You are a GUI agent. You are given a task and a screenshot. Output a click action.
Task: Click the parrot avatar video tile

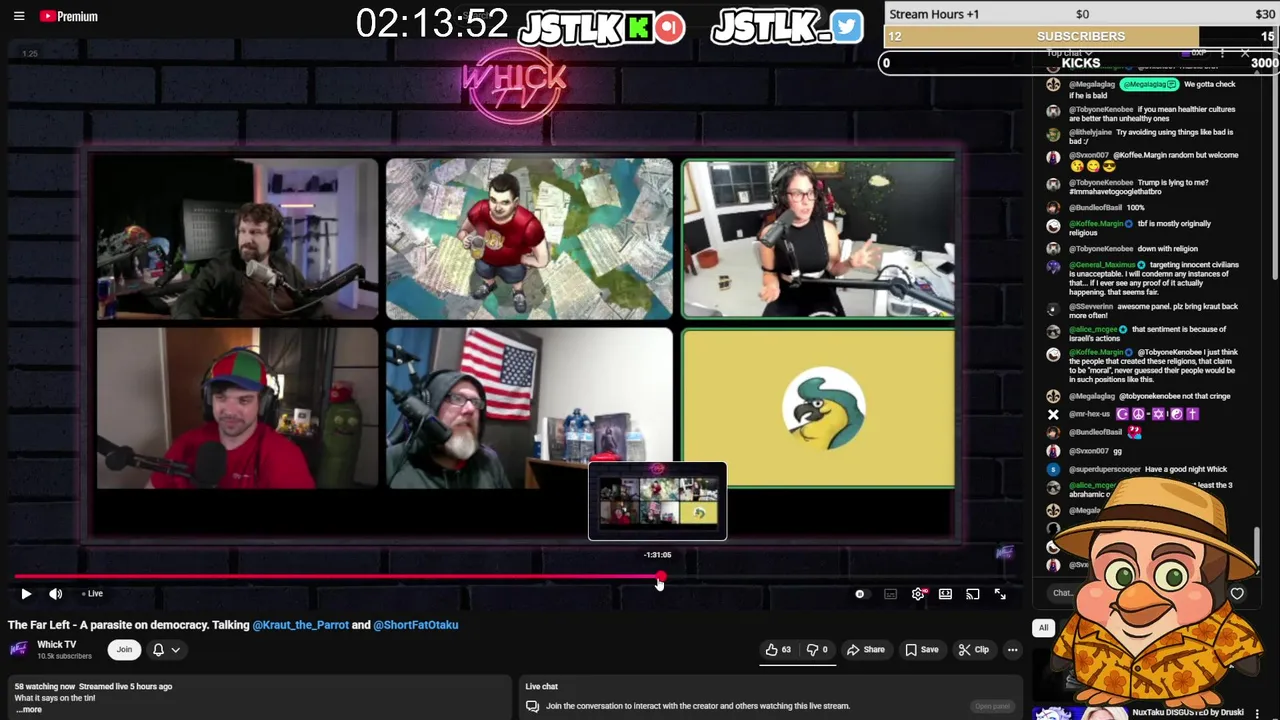(x=818, y=409)
